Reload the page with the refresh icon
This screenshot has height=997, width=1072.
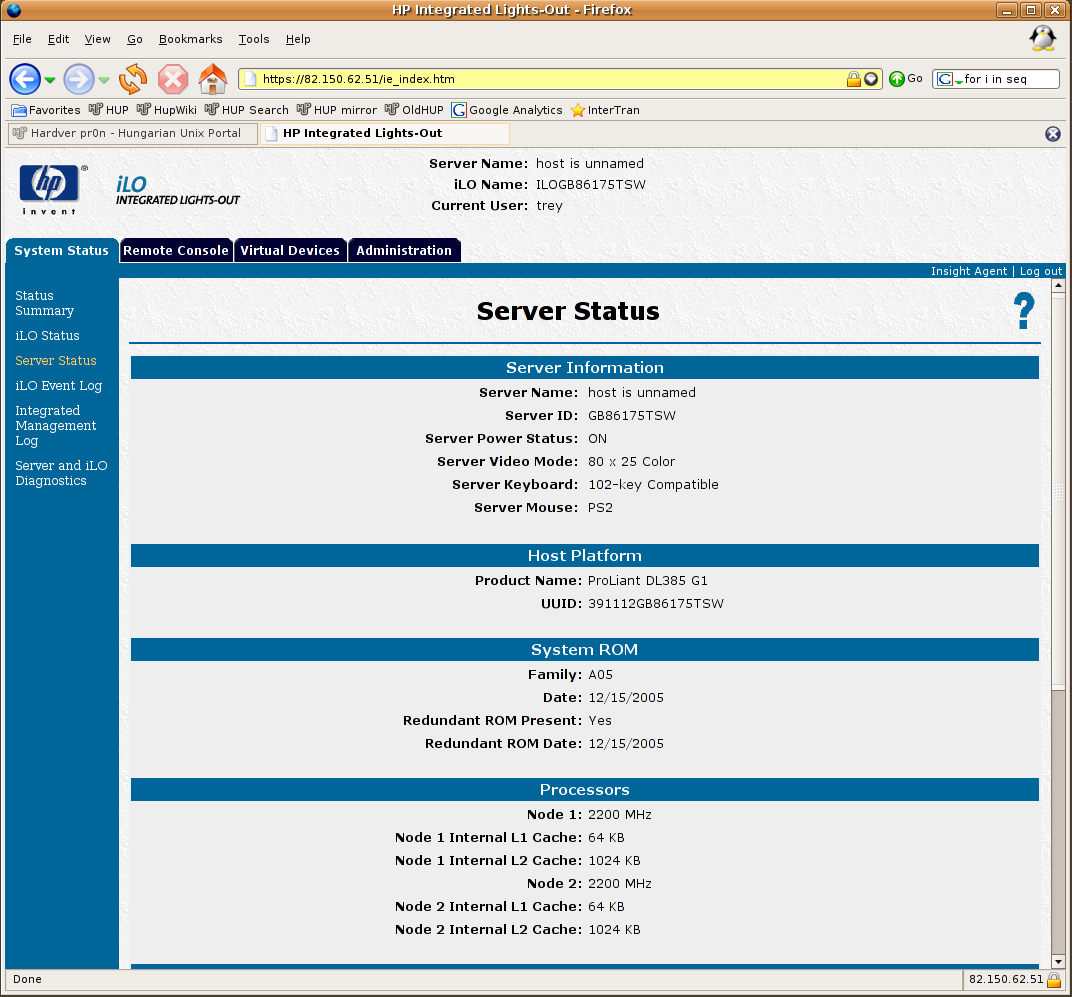coord(133,79)
